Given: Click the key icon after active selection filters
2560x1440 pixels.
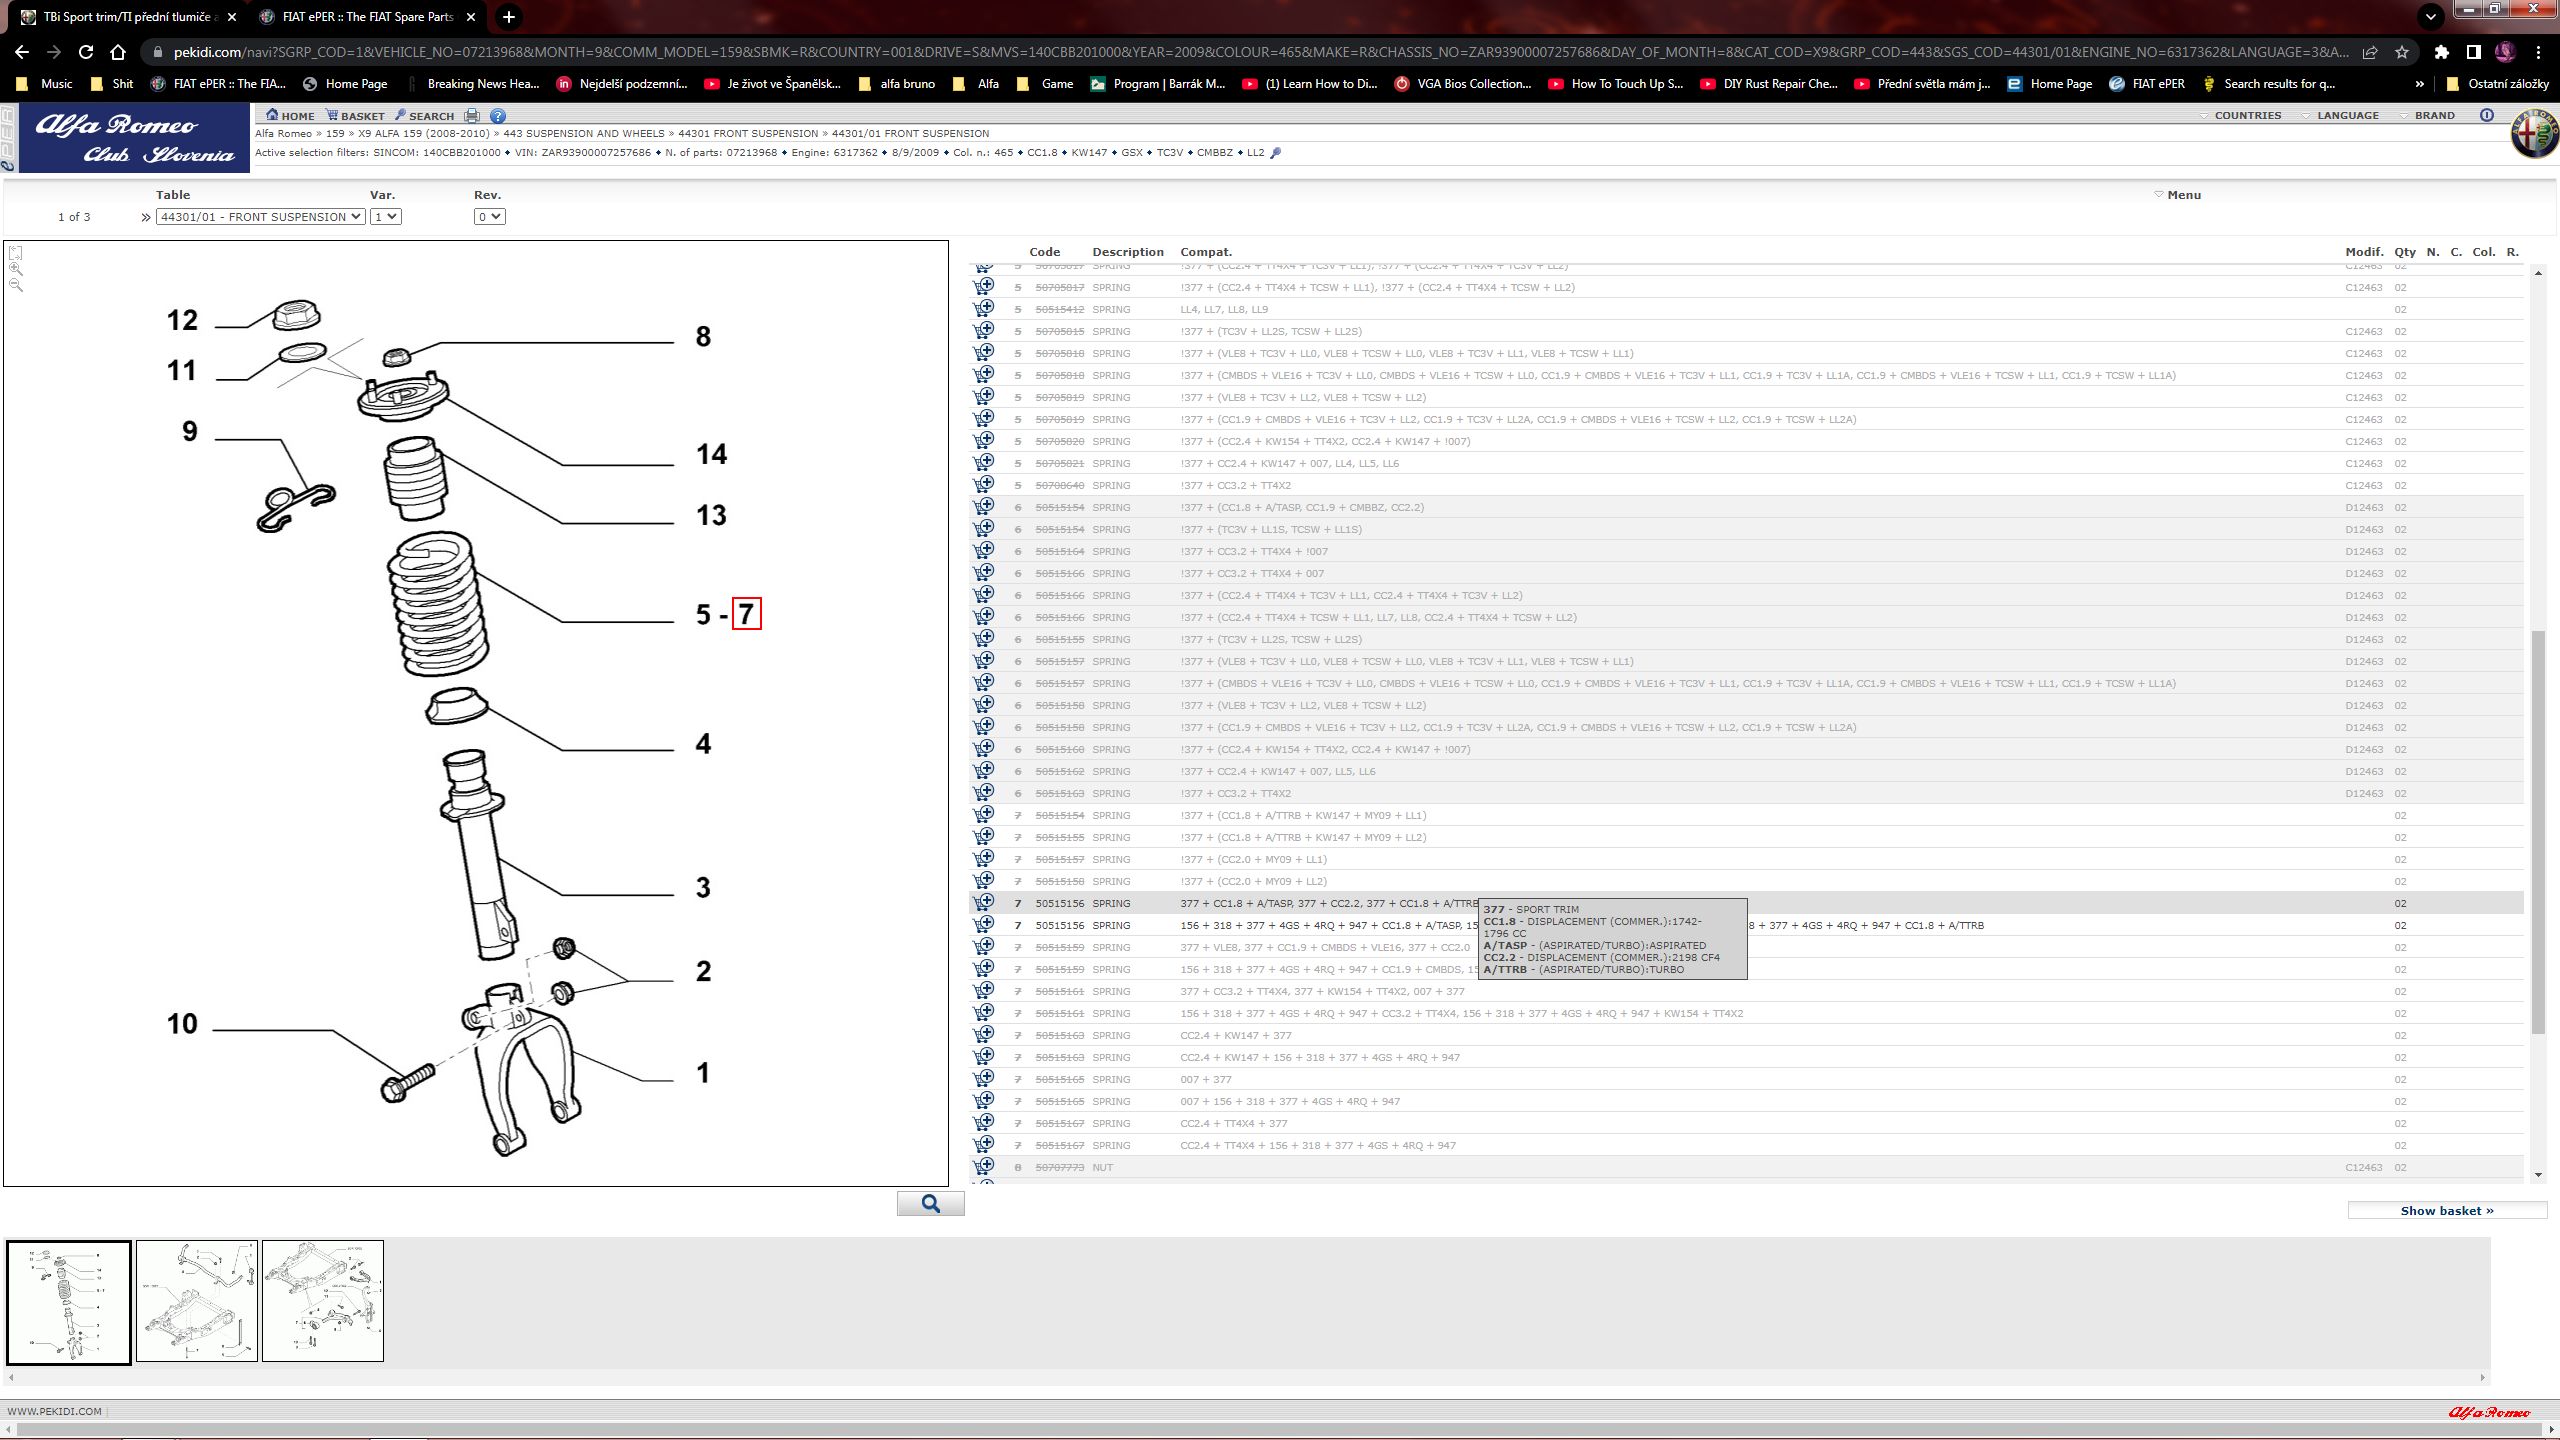Looking at the screenshot, I should (1275, 153).
